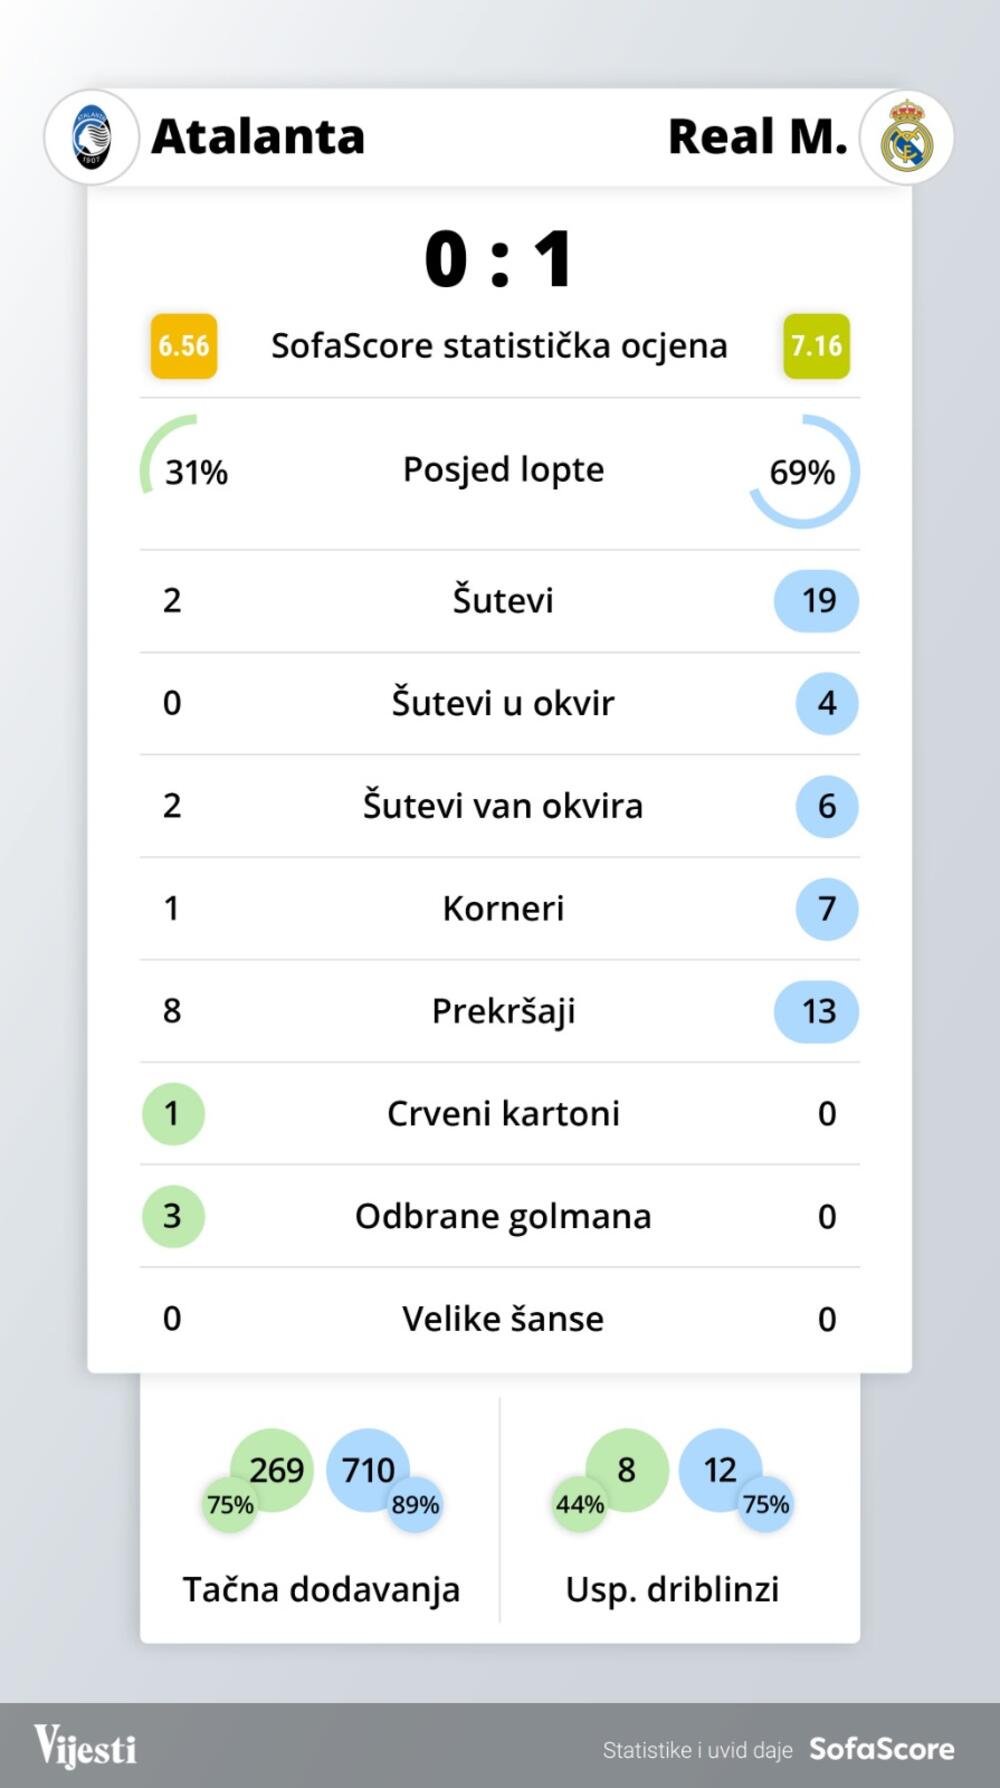Click Real Madrid's 7.16 rating badge

click(x=816, y=346)
